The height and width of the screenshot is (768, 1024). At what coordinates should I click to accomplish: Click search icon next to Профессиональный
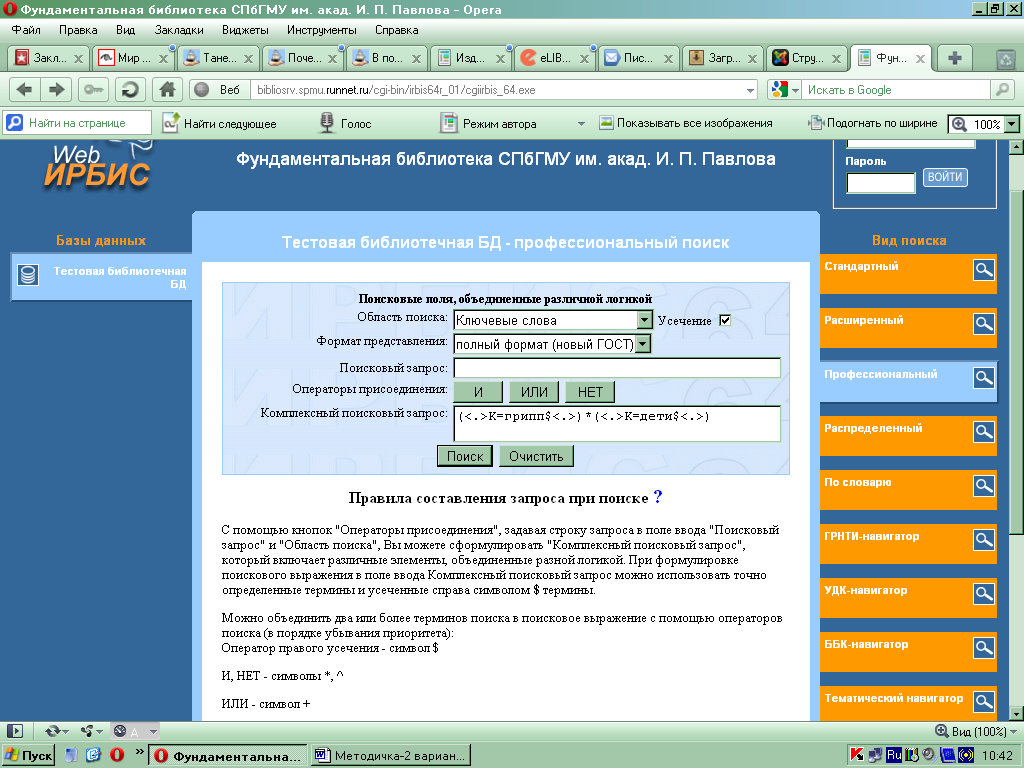coord(984,377)
